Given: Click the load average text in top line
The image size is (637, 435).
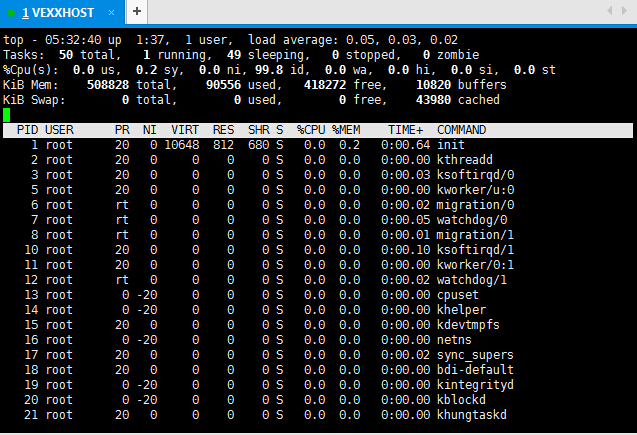Looking at the screenshot, I should tap(353, 40).
